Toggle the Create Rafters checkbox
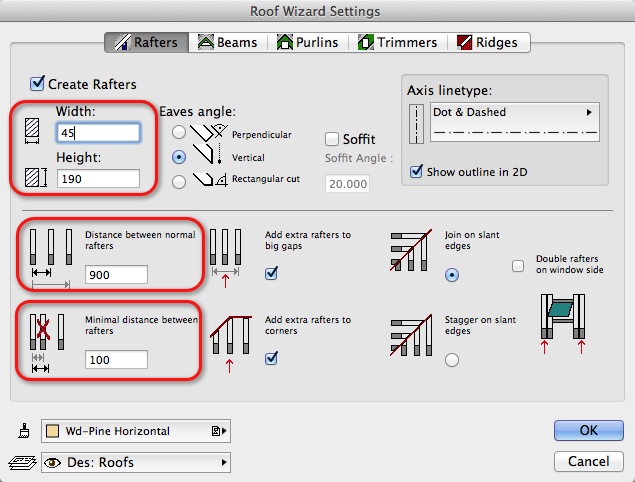Screen dimensions: 635x482 pyautogui.click(x=37, y=83)
